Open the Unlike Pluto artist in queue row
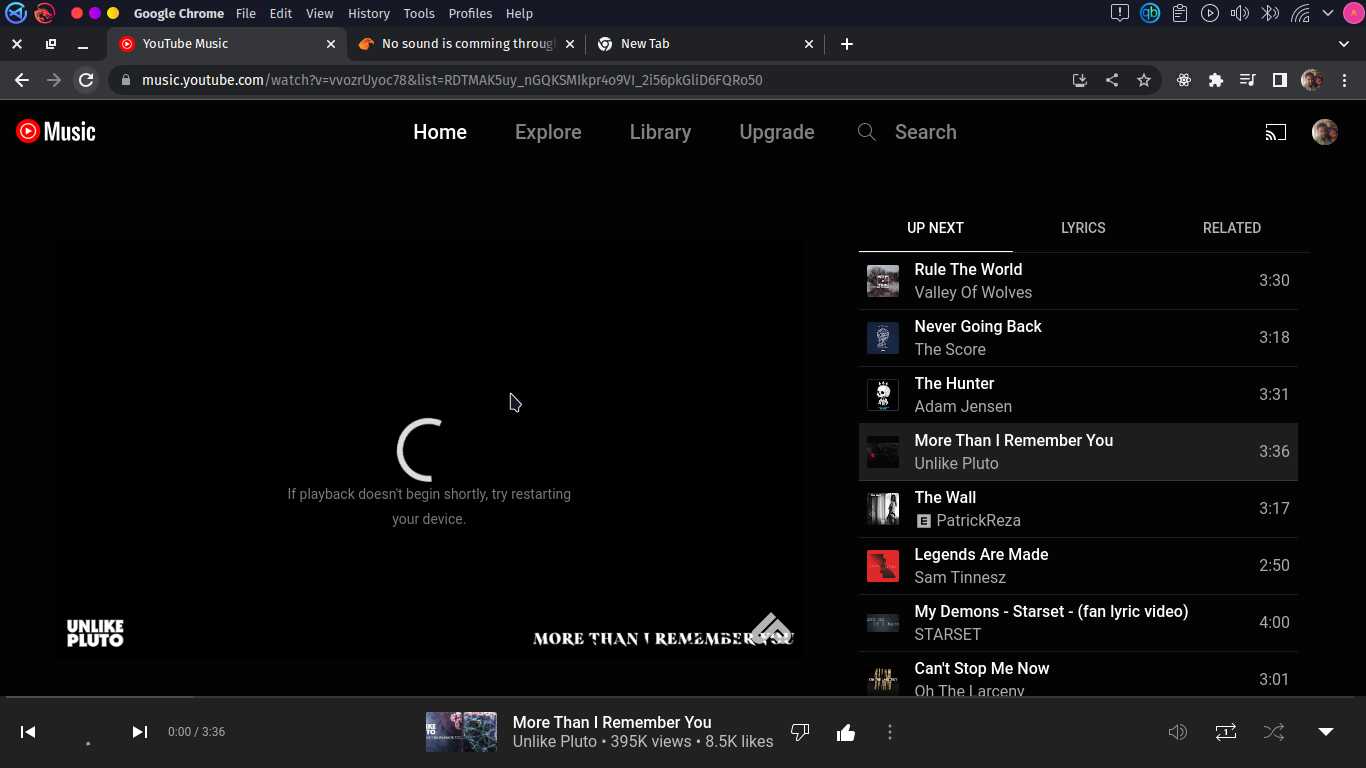The height and width of the screenshot is (768, 1366). [956, 463]
